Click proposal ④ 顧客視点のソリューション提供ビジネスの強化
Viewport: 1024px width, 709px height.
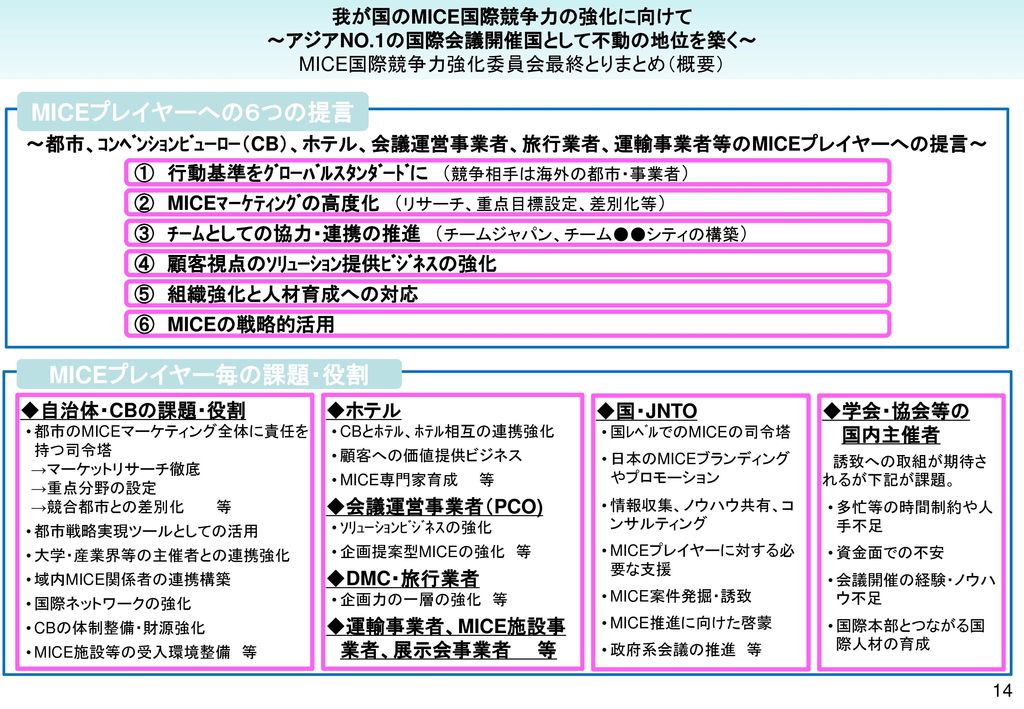click(507, 263)
